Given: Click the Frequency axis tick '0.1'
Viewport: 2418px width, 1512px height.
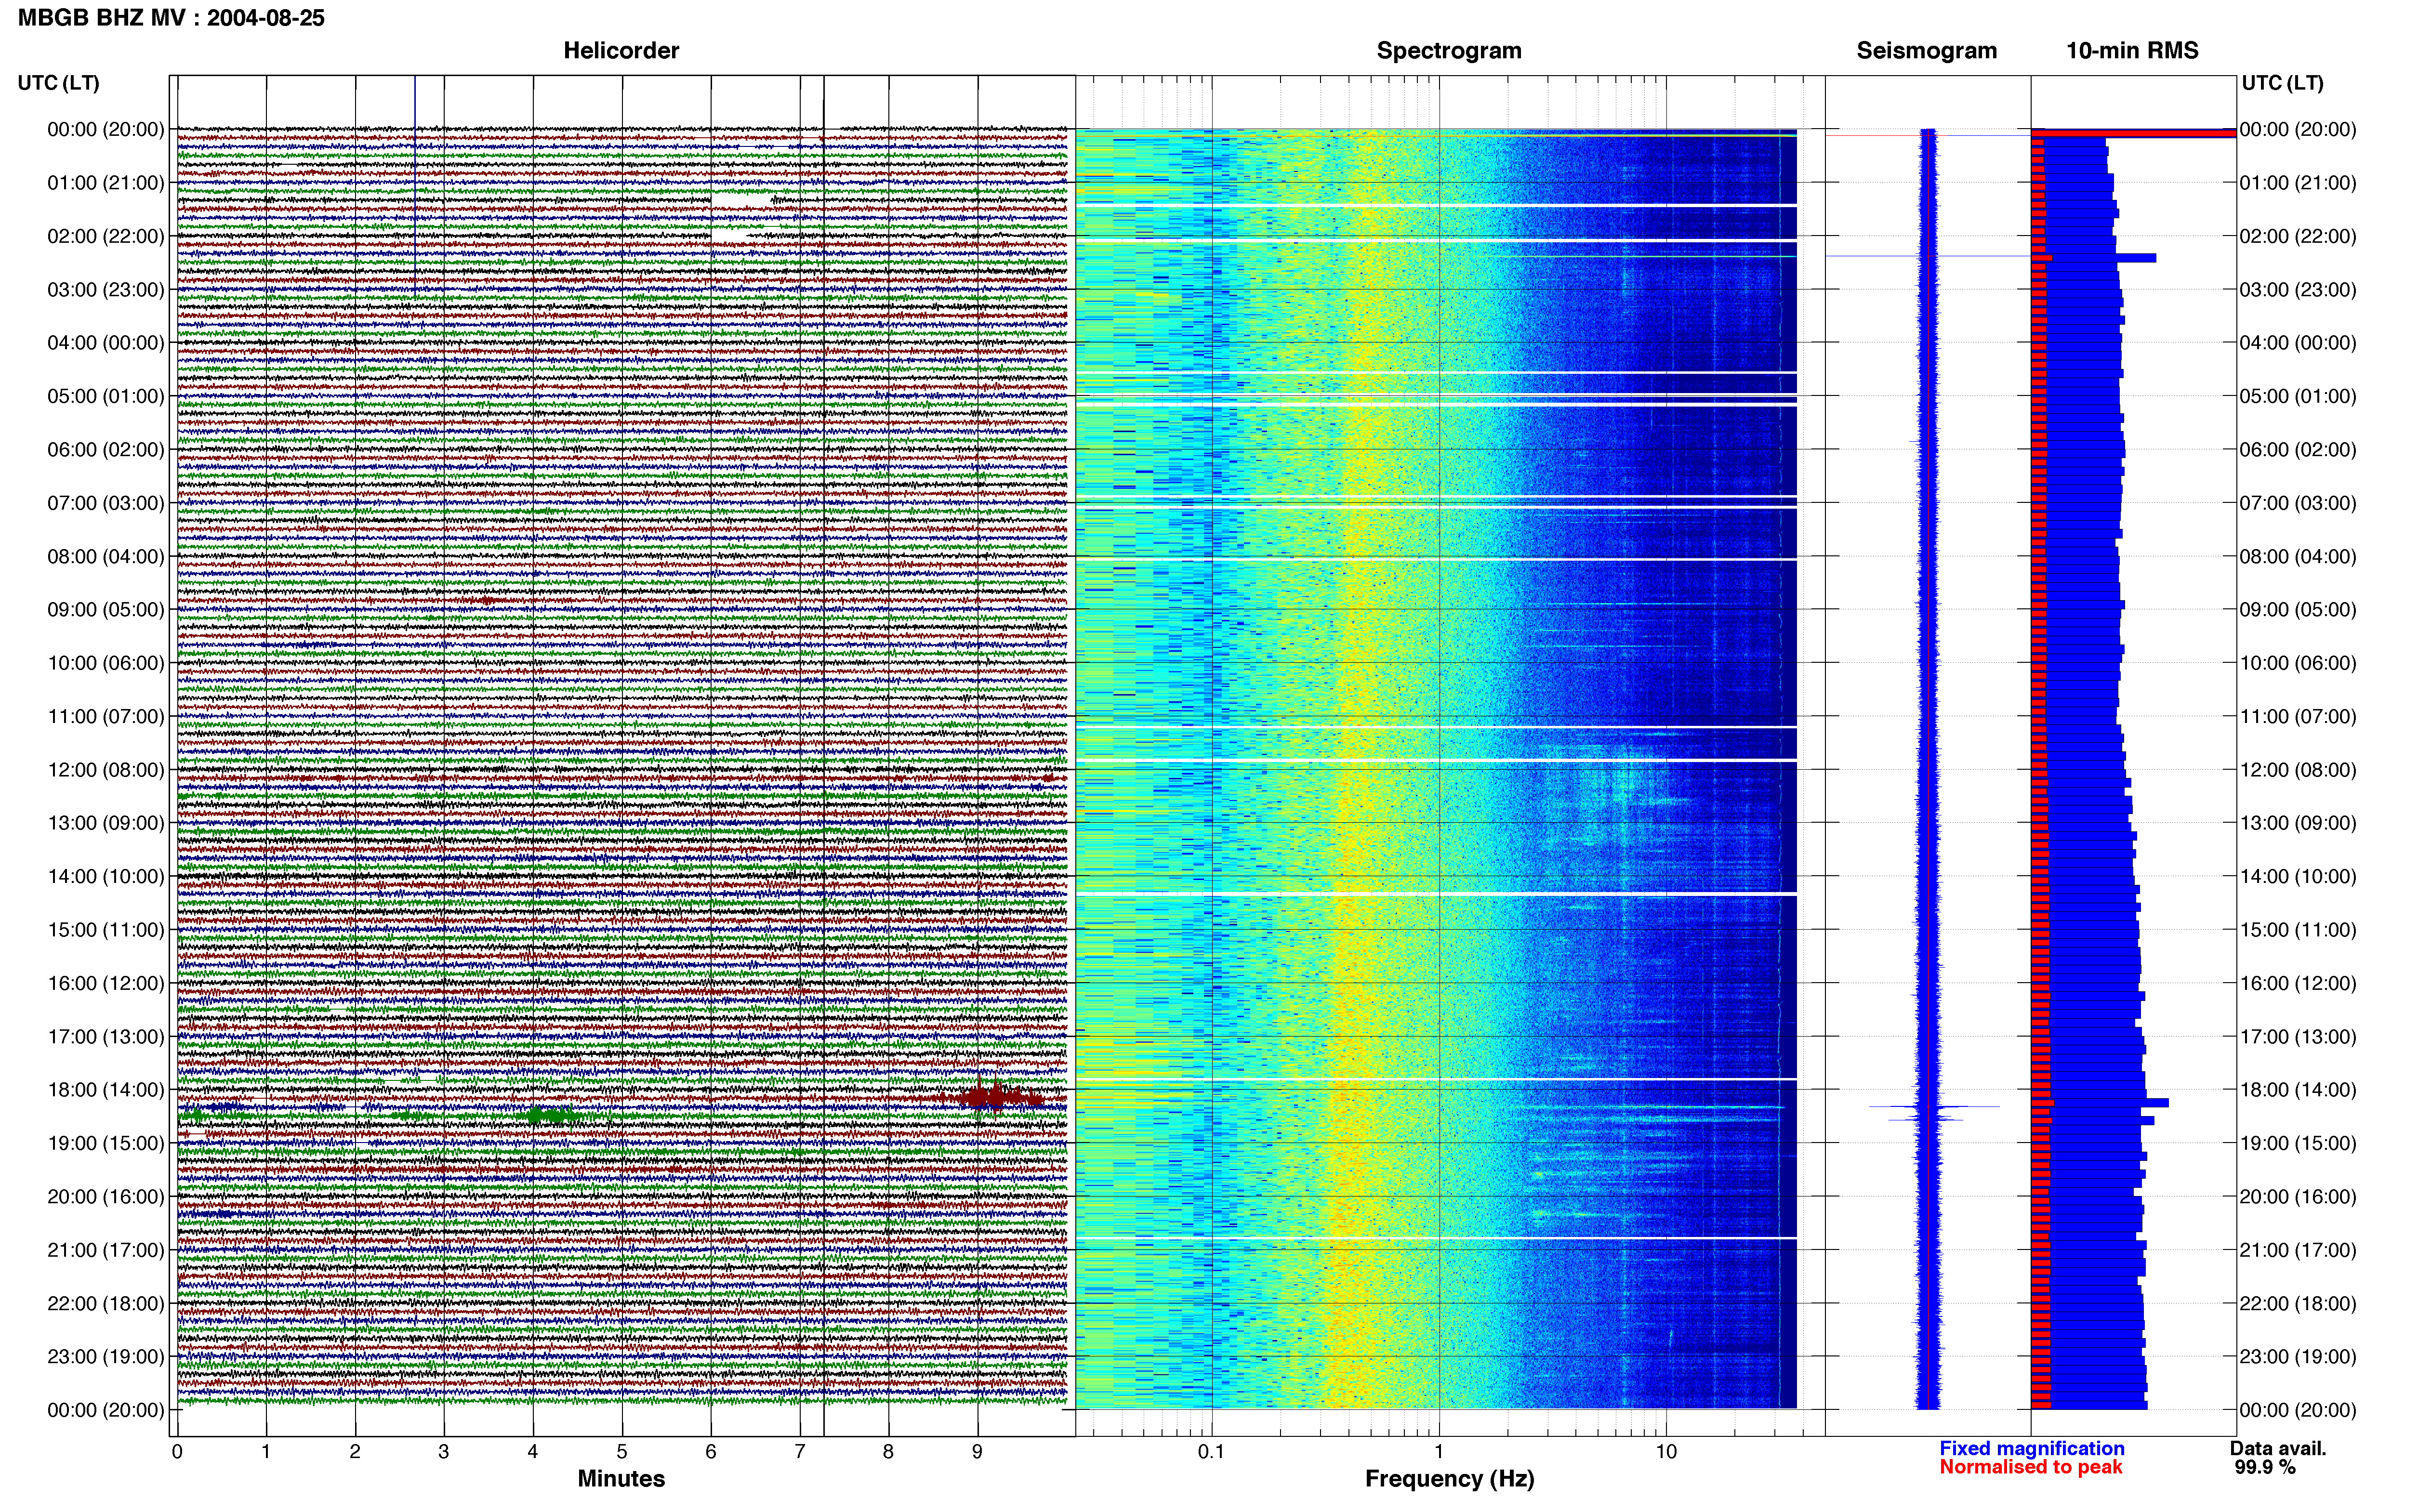Looking at the screenshot, I should (x=1211, y=1452).
